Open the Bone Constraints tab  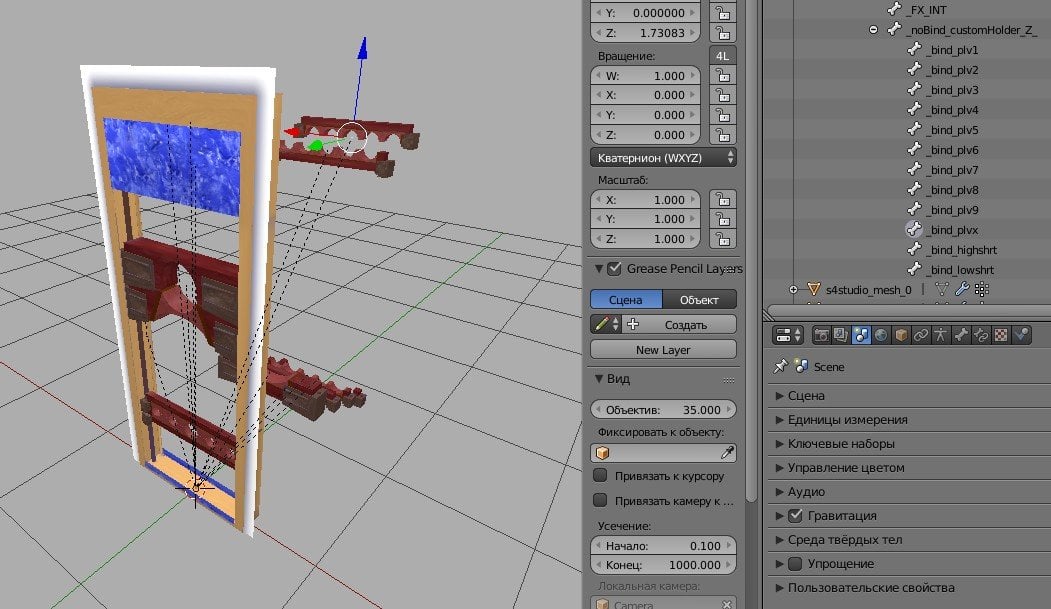981,335
